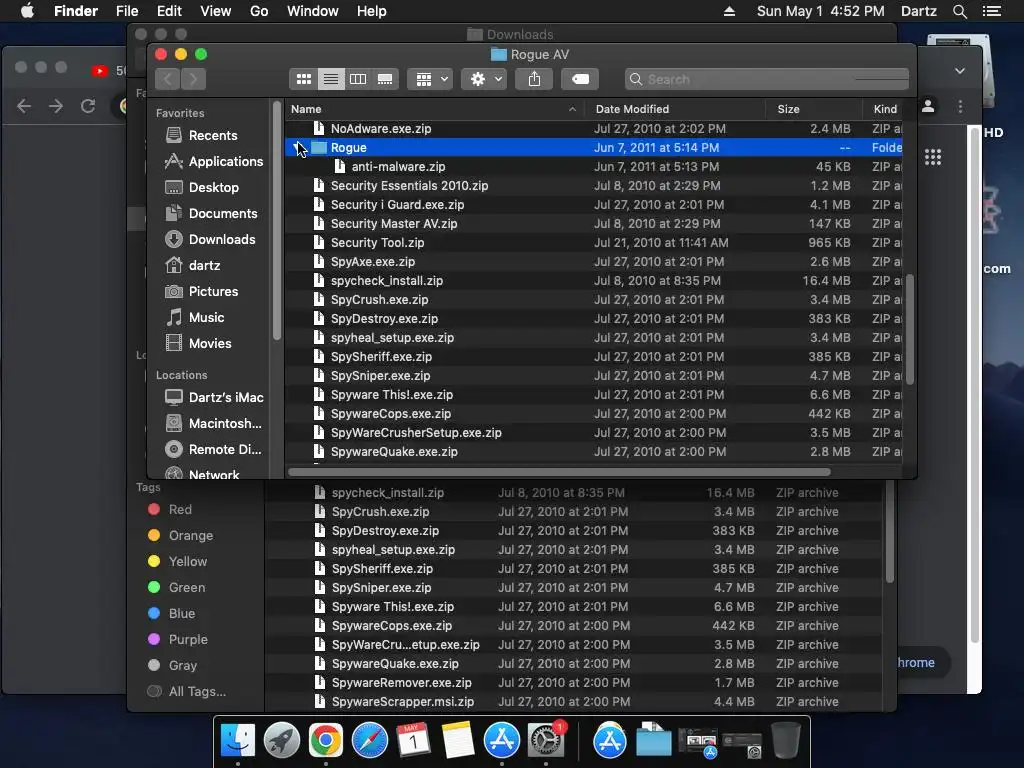Click the Finder Forward arrow button
Image resolution: width=1024 pixels, height=768 pixels.
pyautogui.click(x=193, y=79)
